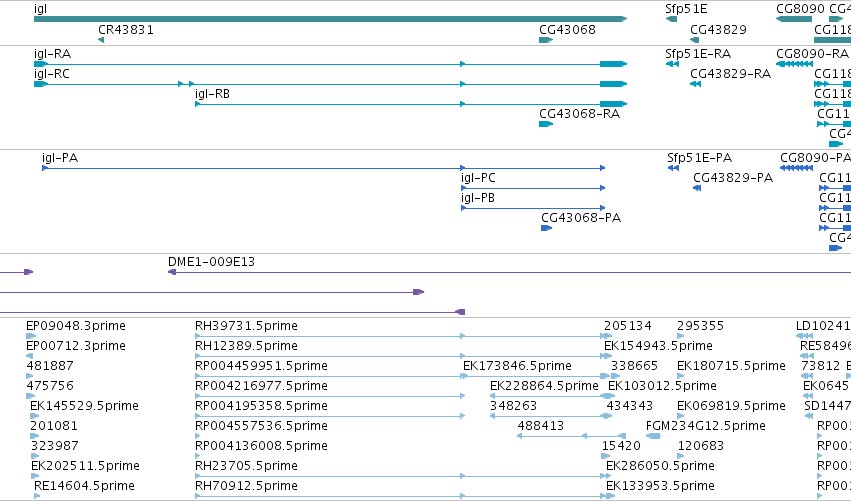Image resolution: width=851 pixels, height=501 pixels.
Task: Click the 323987 feature label
Action: 54,446
